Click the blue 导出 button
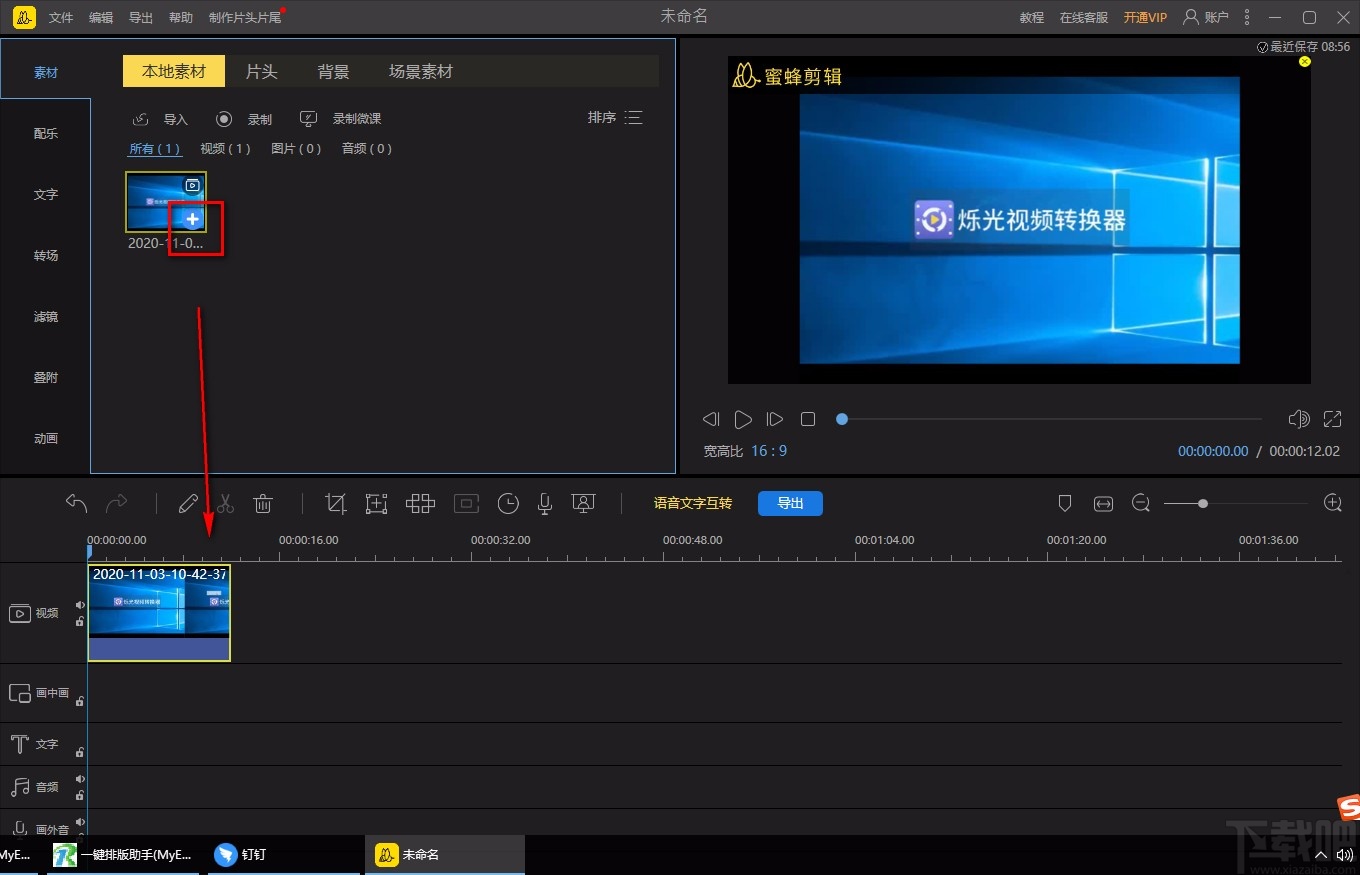The width and height of the screenshot is (1360, 875). pyautogui.click(x=790, y=503)
